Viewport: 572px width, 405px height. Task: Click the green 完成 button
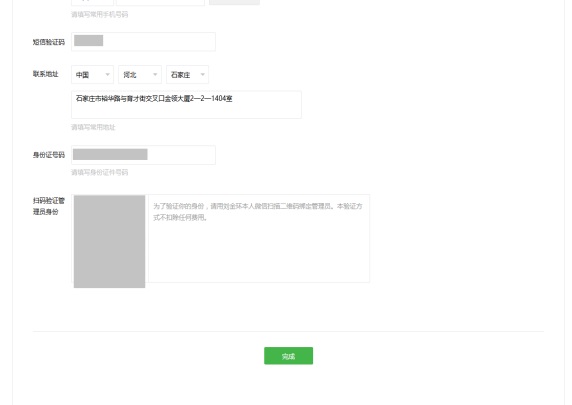pyautogui.click(x=288, y=356)
